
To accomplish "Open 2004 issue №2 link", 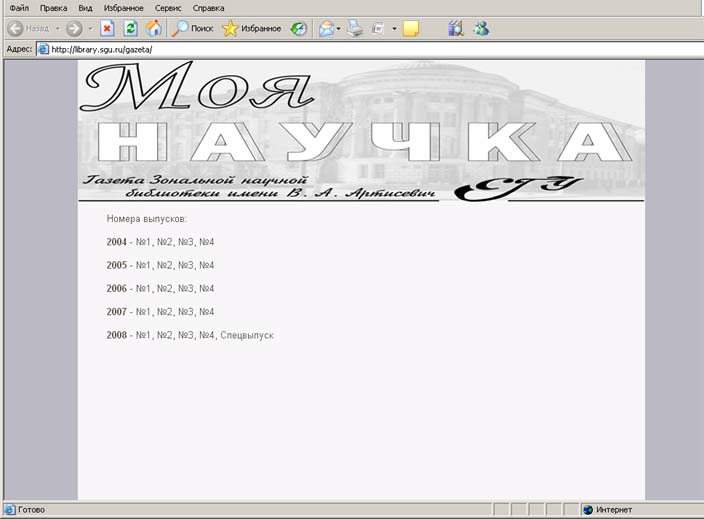I will click(x=164, y=242).
